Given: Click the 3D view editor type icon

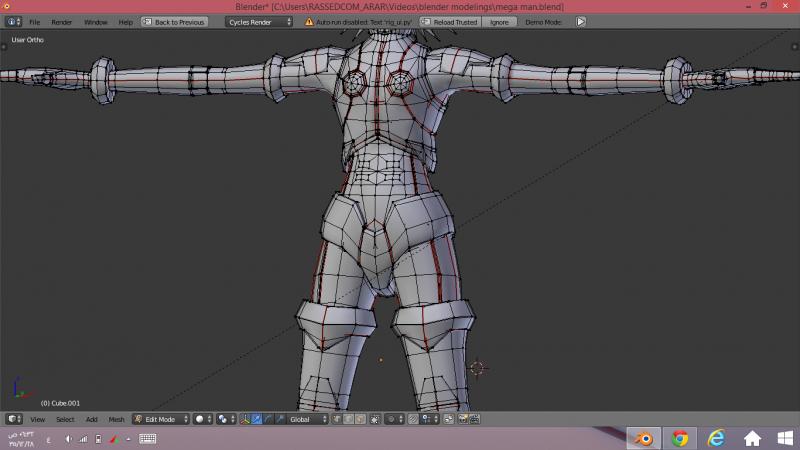Looking at the screenshot, I should coord(12,419).
